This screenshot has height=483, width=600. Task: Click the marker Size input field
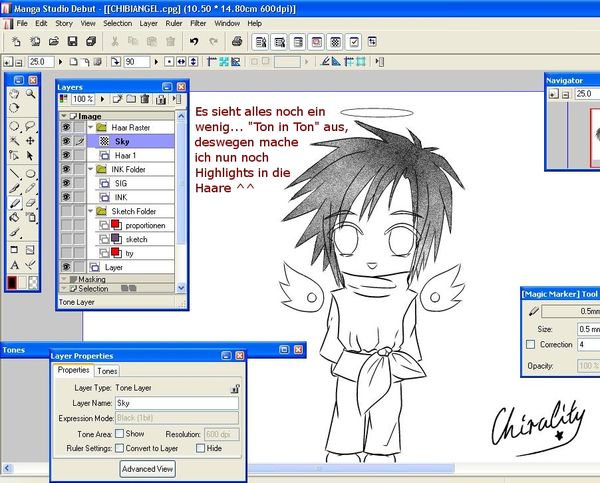589,329
